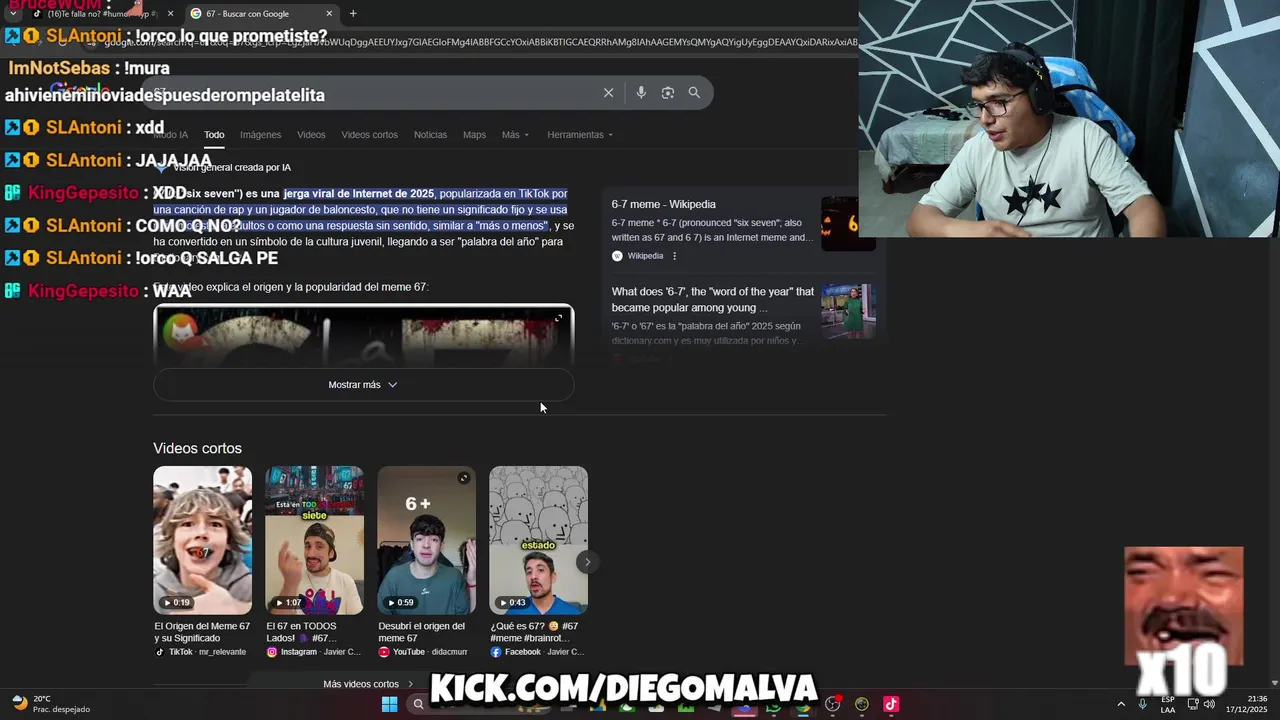1280x720 pixels.
Task: Select the '67 - Buscar con Google' tab
Action: click(x=262, y=14)
